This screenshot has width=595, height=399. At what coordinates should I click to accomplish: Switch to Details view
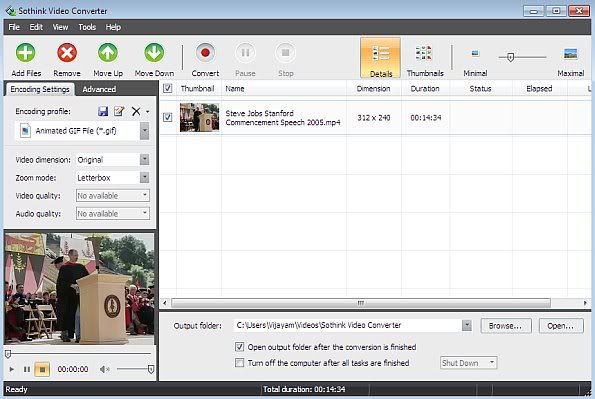coord(380,58)
